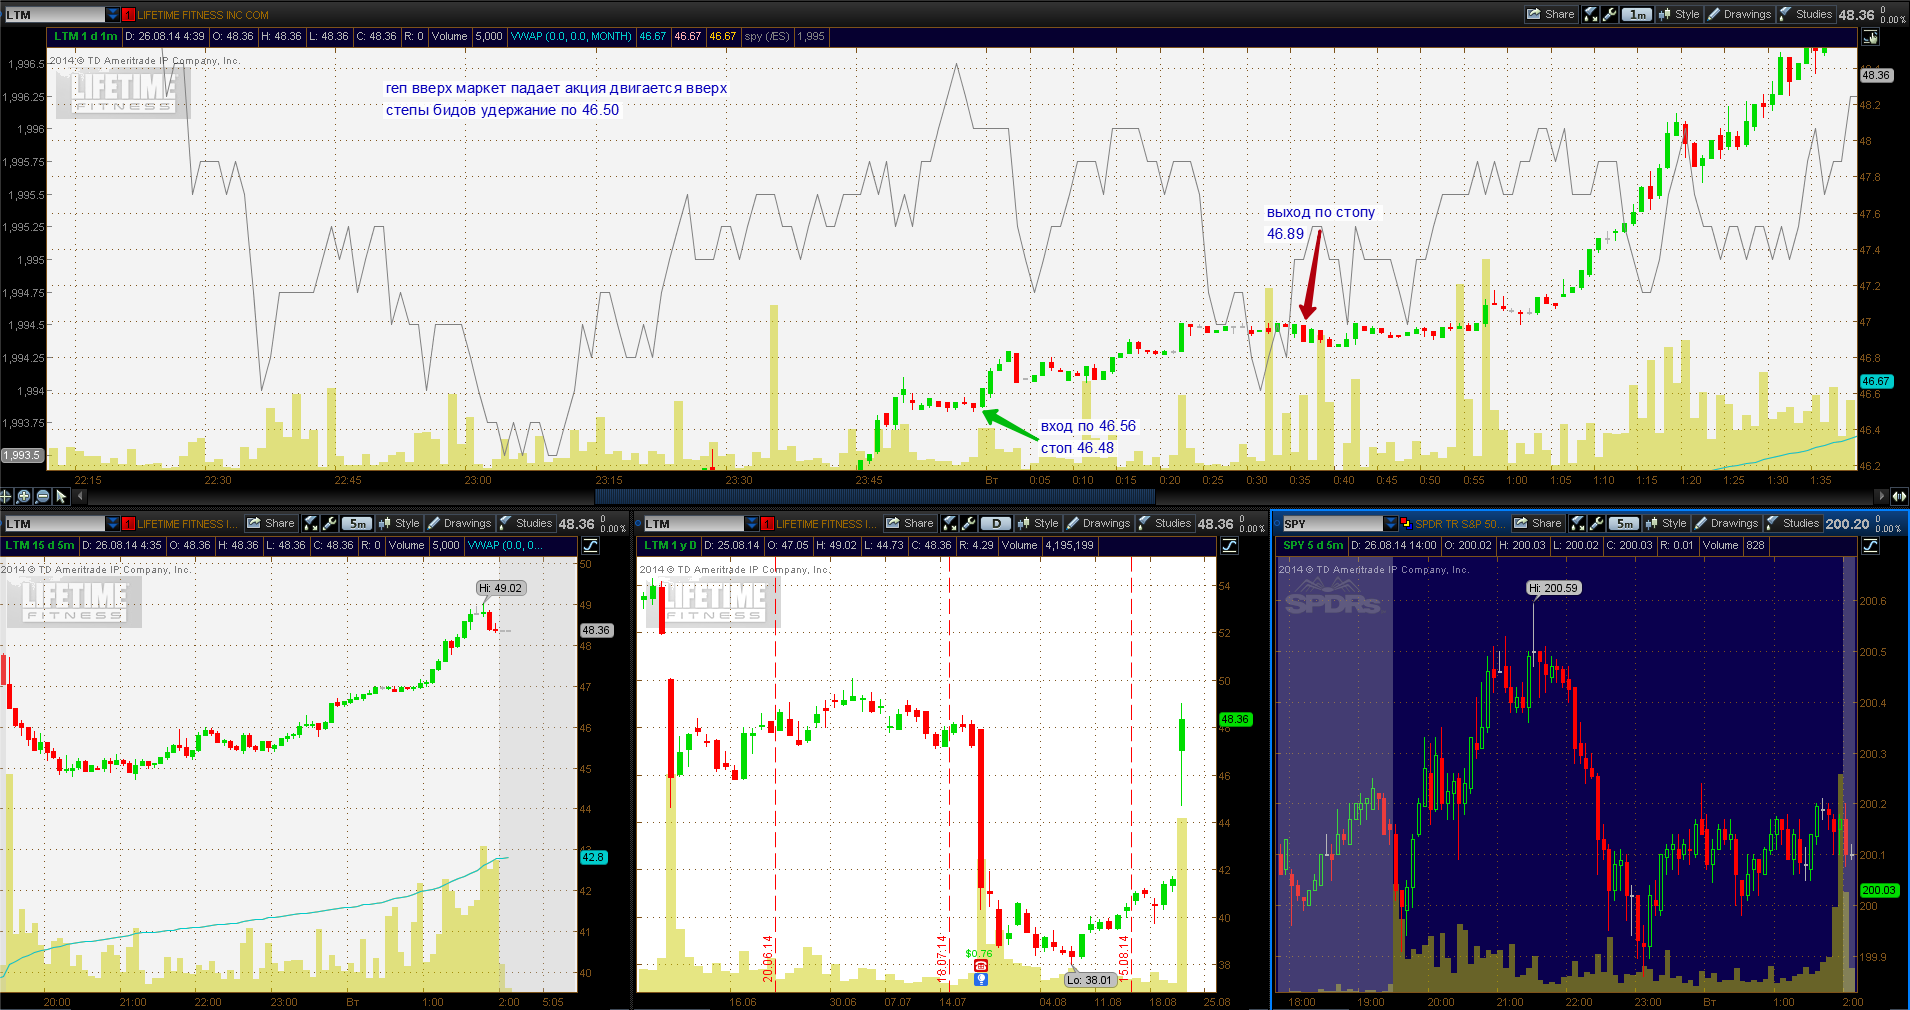
Task: Open Style in the daily LTM chart
Action: (x=1038, y=523)
